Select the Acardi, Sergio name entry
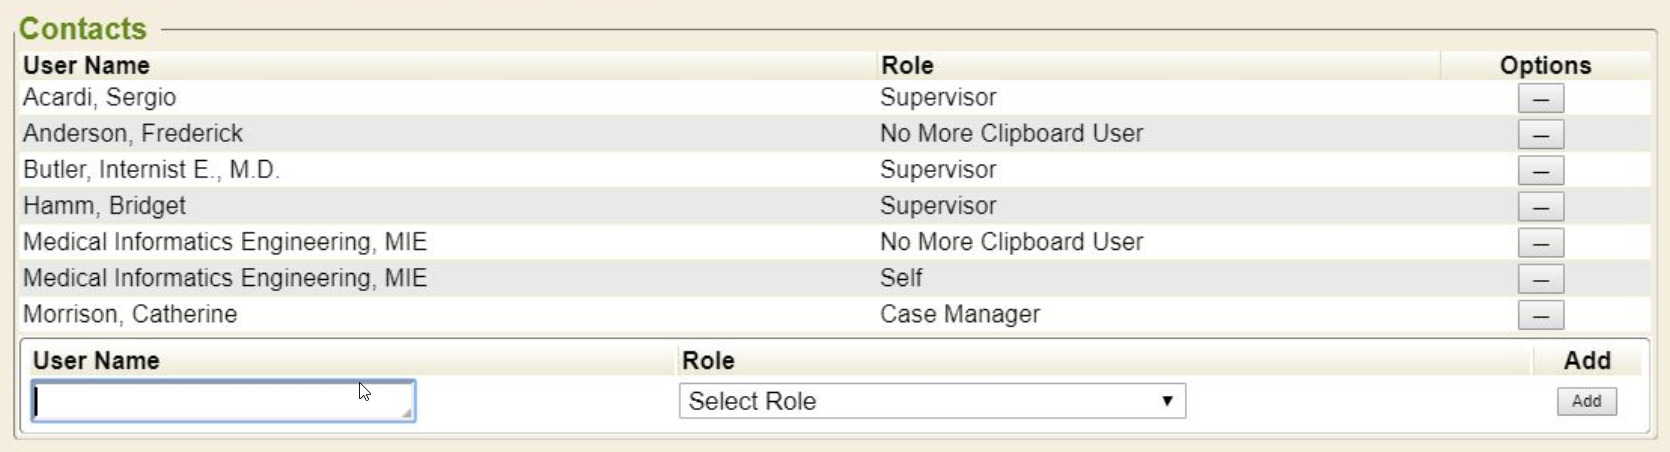Image resolution: width=1670 pixels, height=452 pixels. pos(99,97)
